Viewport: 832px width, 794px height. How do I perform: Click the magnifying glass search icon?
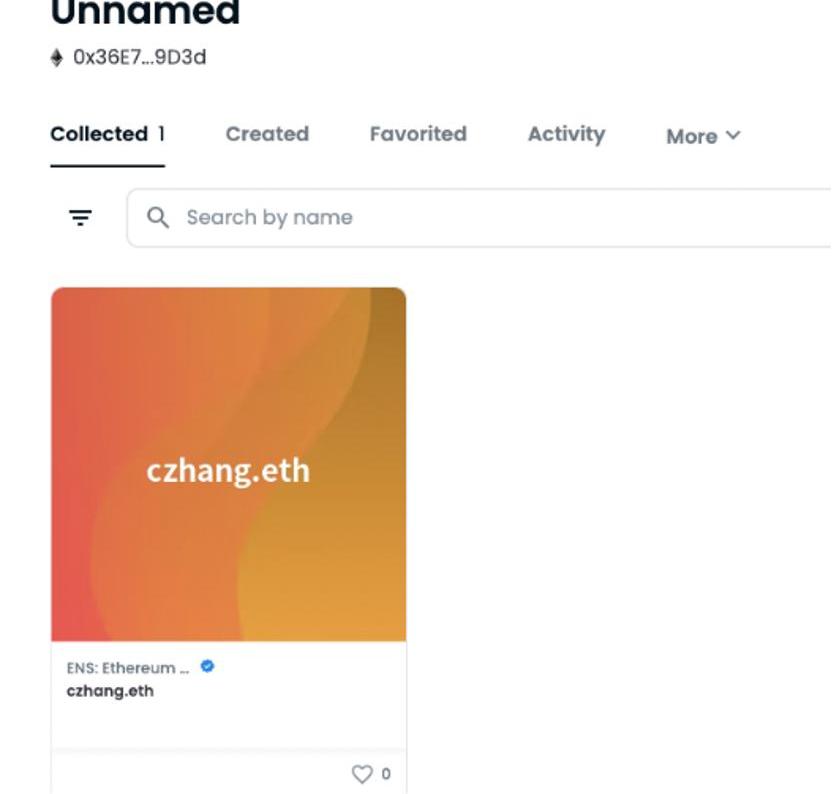[x=158, y=217]
